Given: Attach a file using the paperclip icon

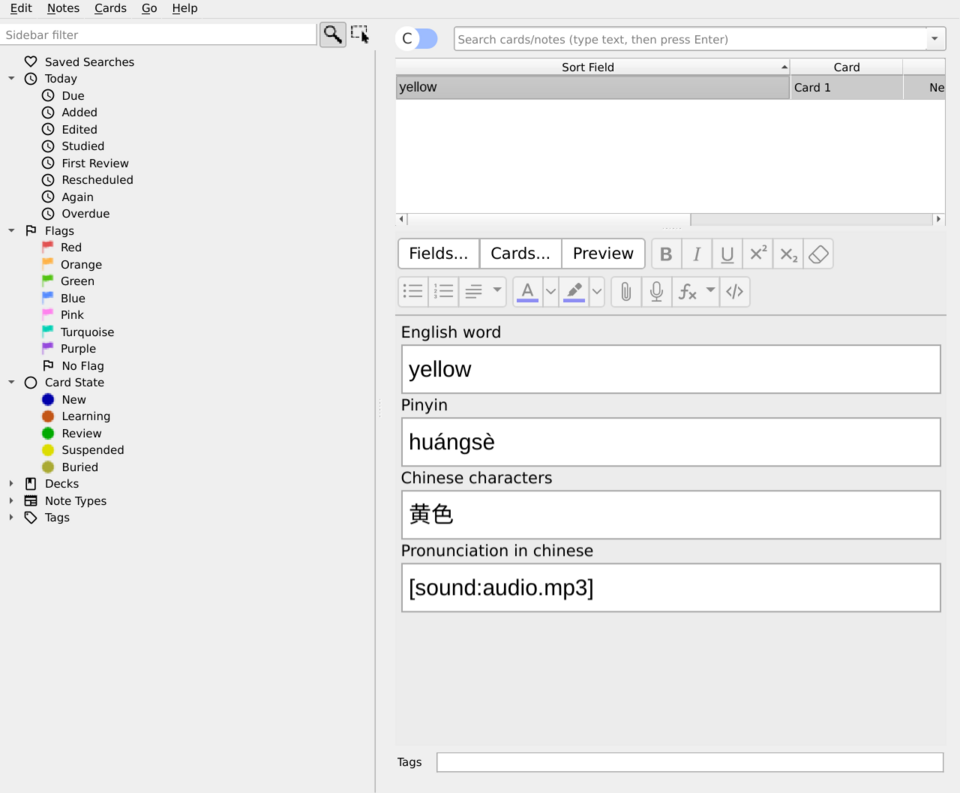Looking at the screenshot, I should tap(625, 291).
